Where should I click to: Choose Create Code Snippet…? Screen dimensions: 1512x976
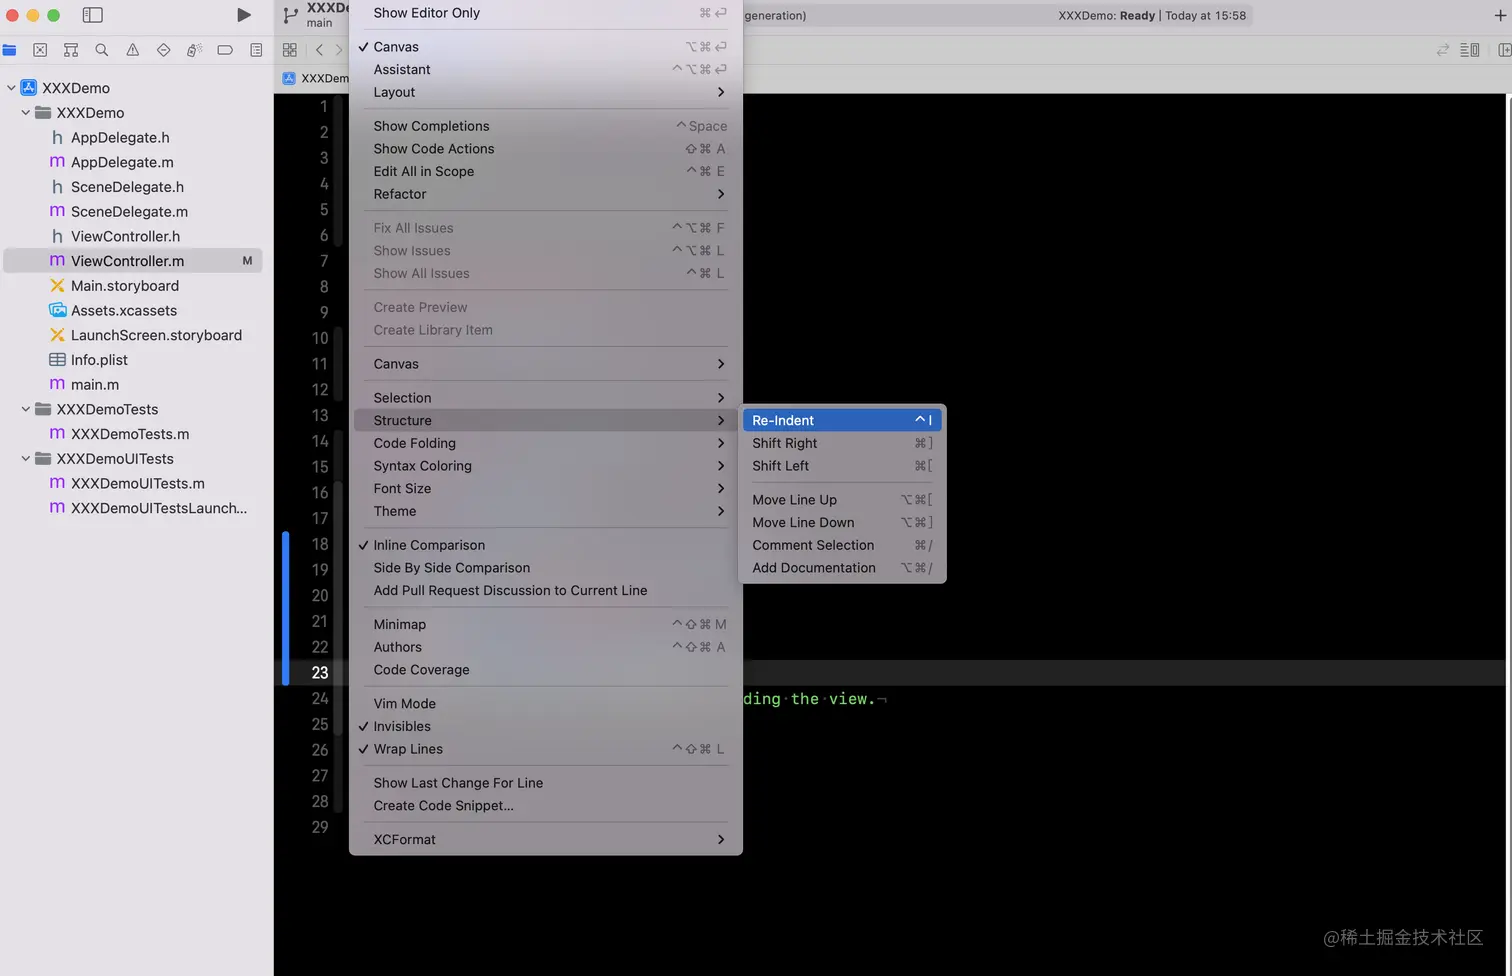pyautogui.click(x=545, y=806)
